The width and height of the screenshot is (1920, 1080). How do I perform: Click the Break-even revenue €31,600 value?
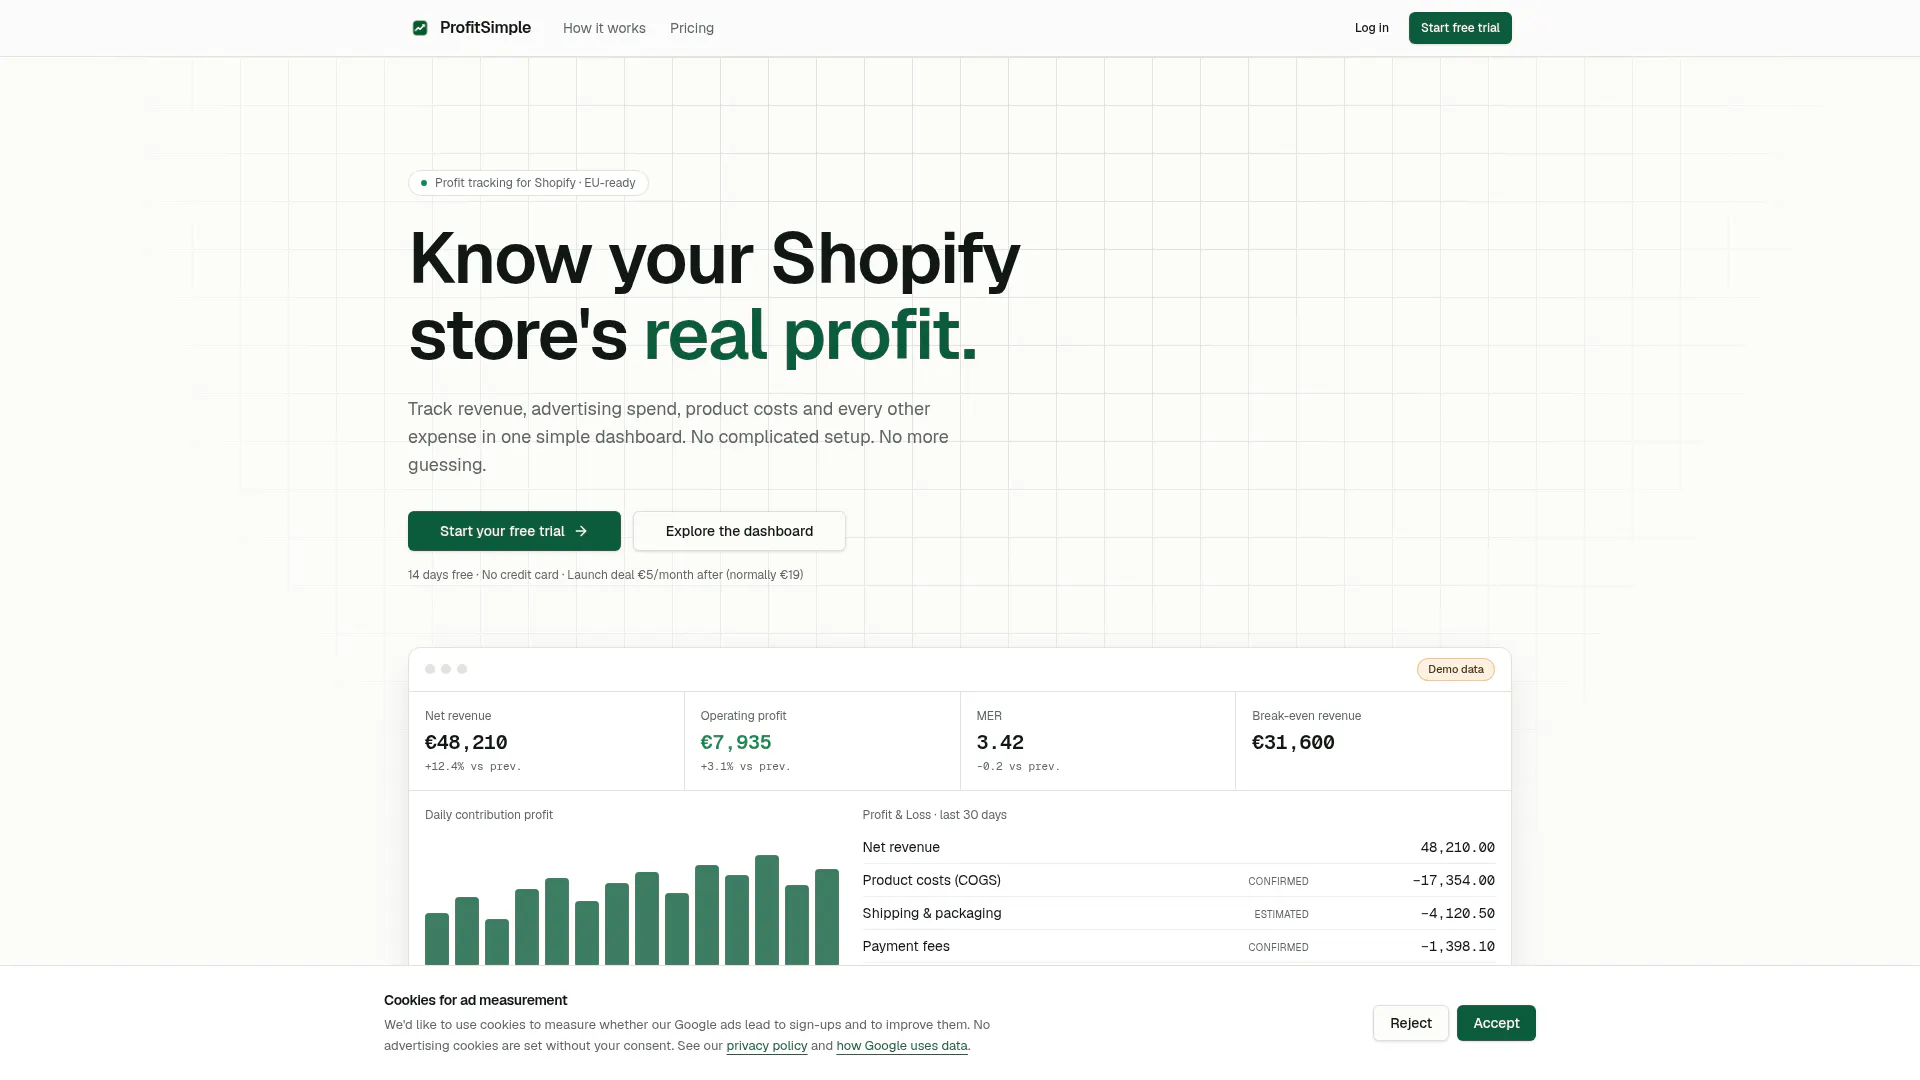[1293, 742]
